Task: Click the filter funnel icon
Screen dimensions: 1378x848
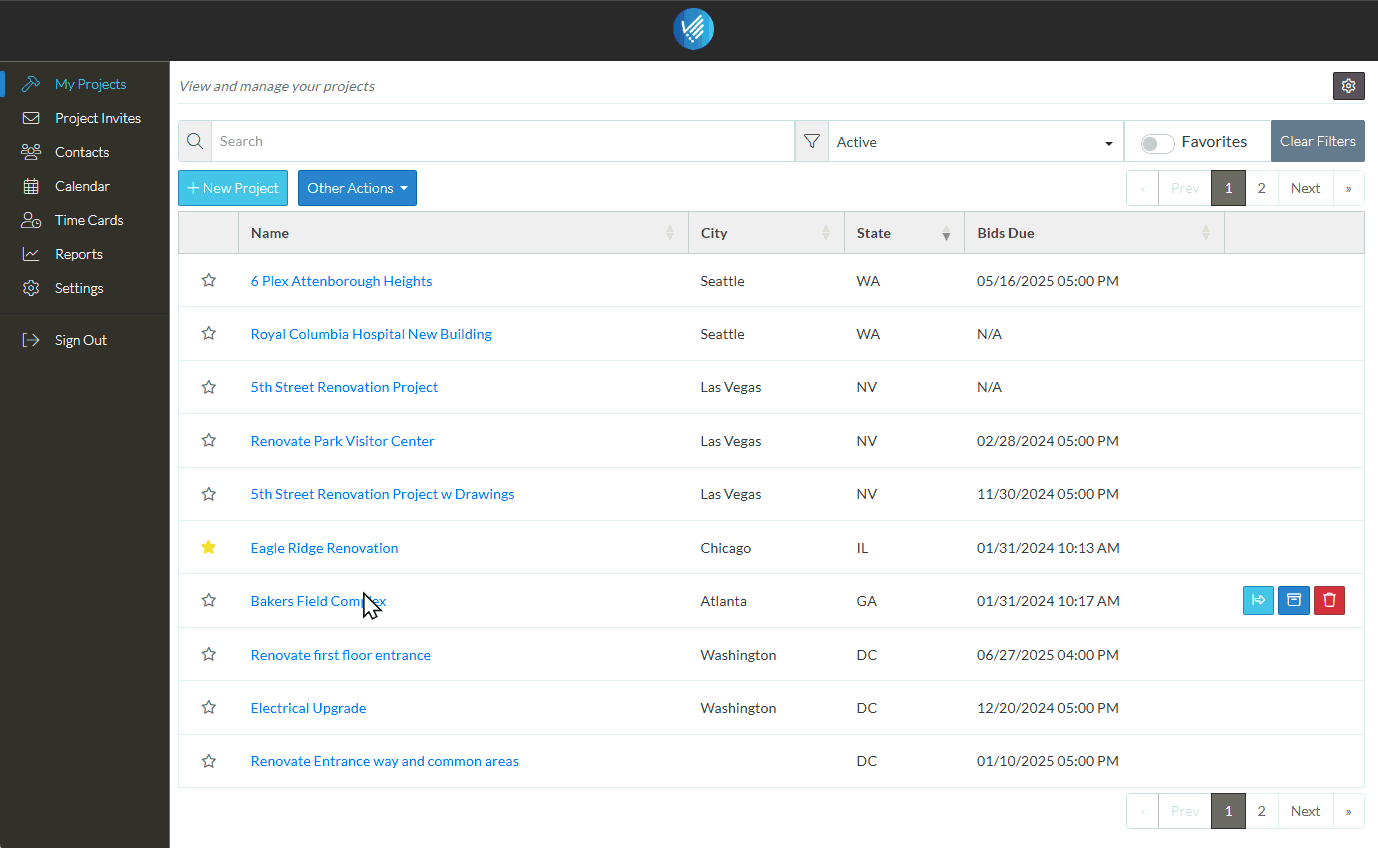Action: [x=812, y=142]
